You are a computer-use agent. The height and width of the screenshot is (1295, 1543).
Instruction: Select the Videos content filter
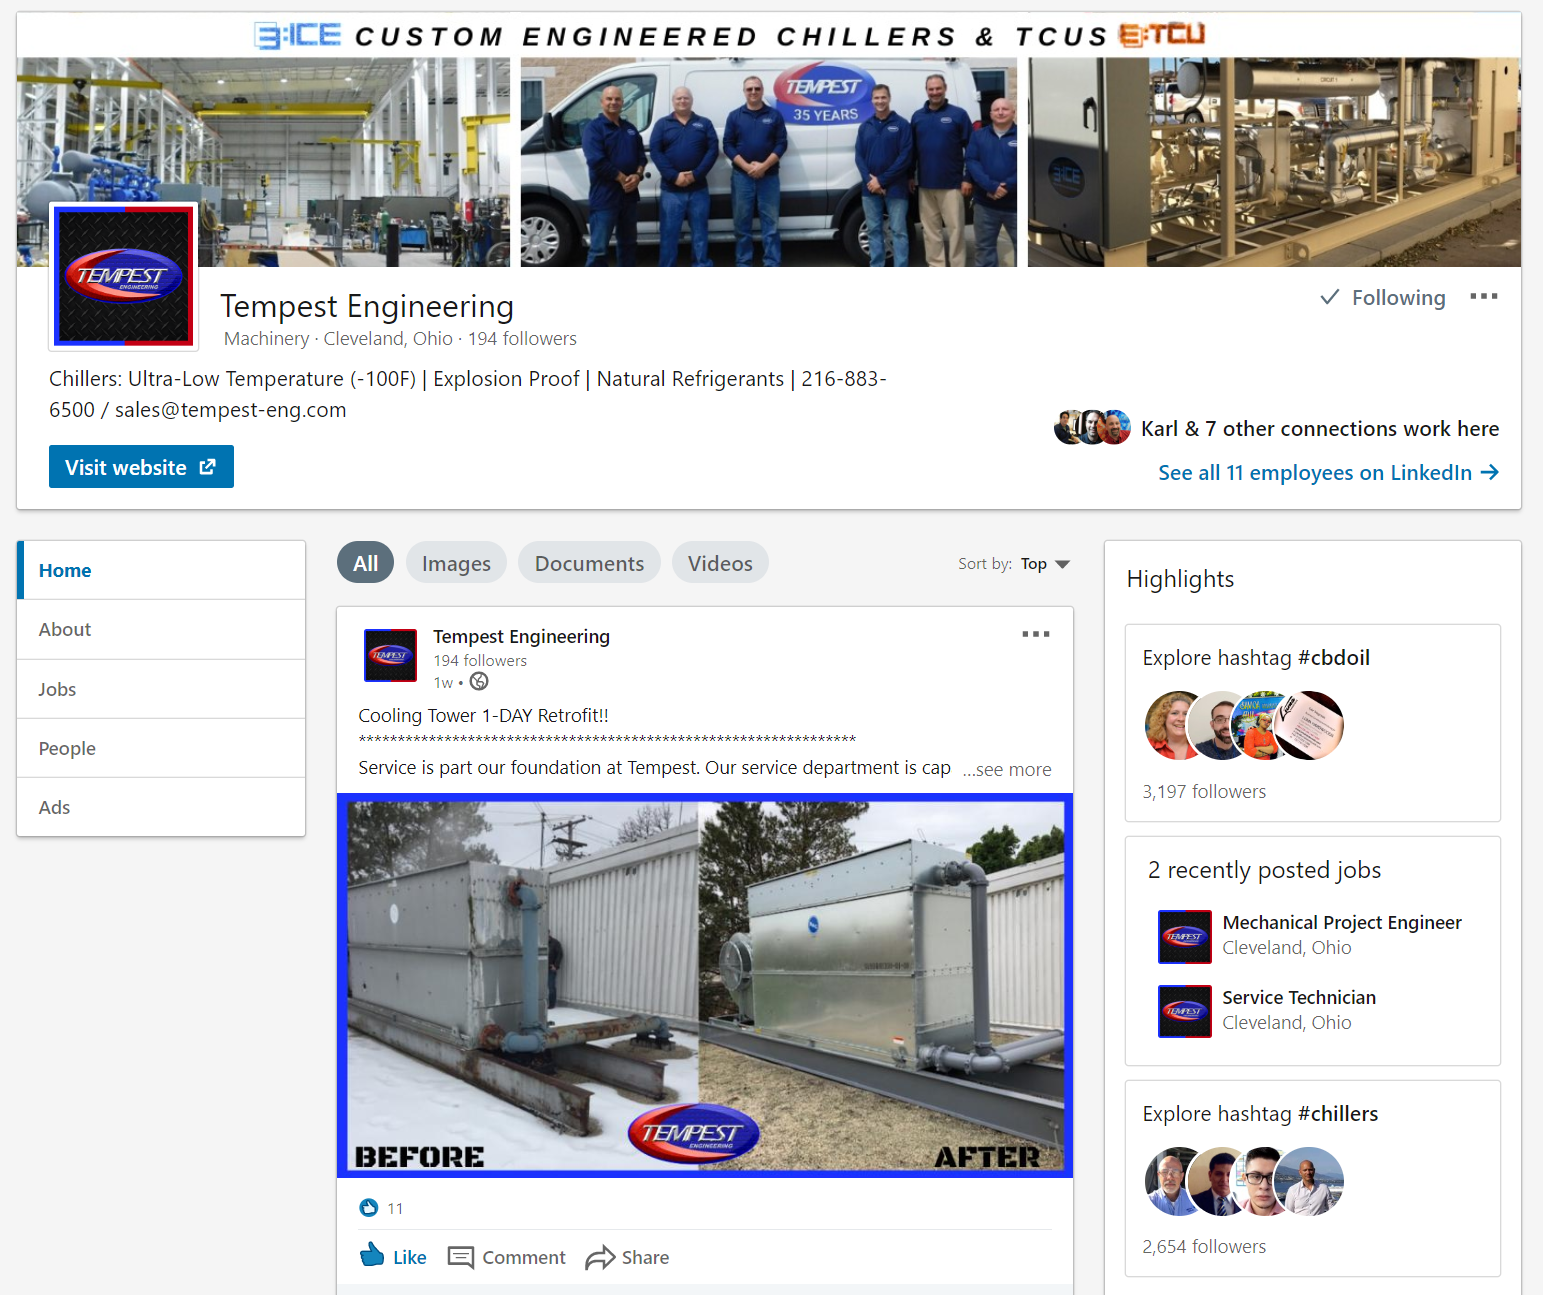(720, 562)
